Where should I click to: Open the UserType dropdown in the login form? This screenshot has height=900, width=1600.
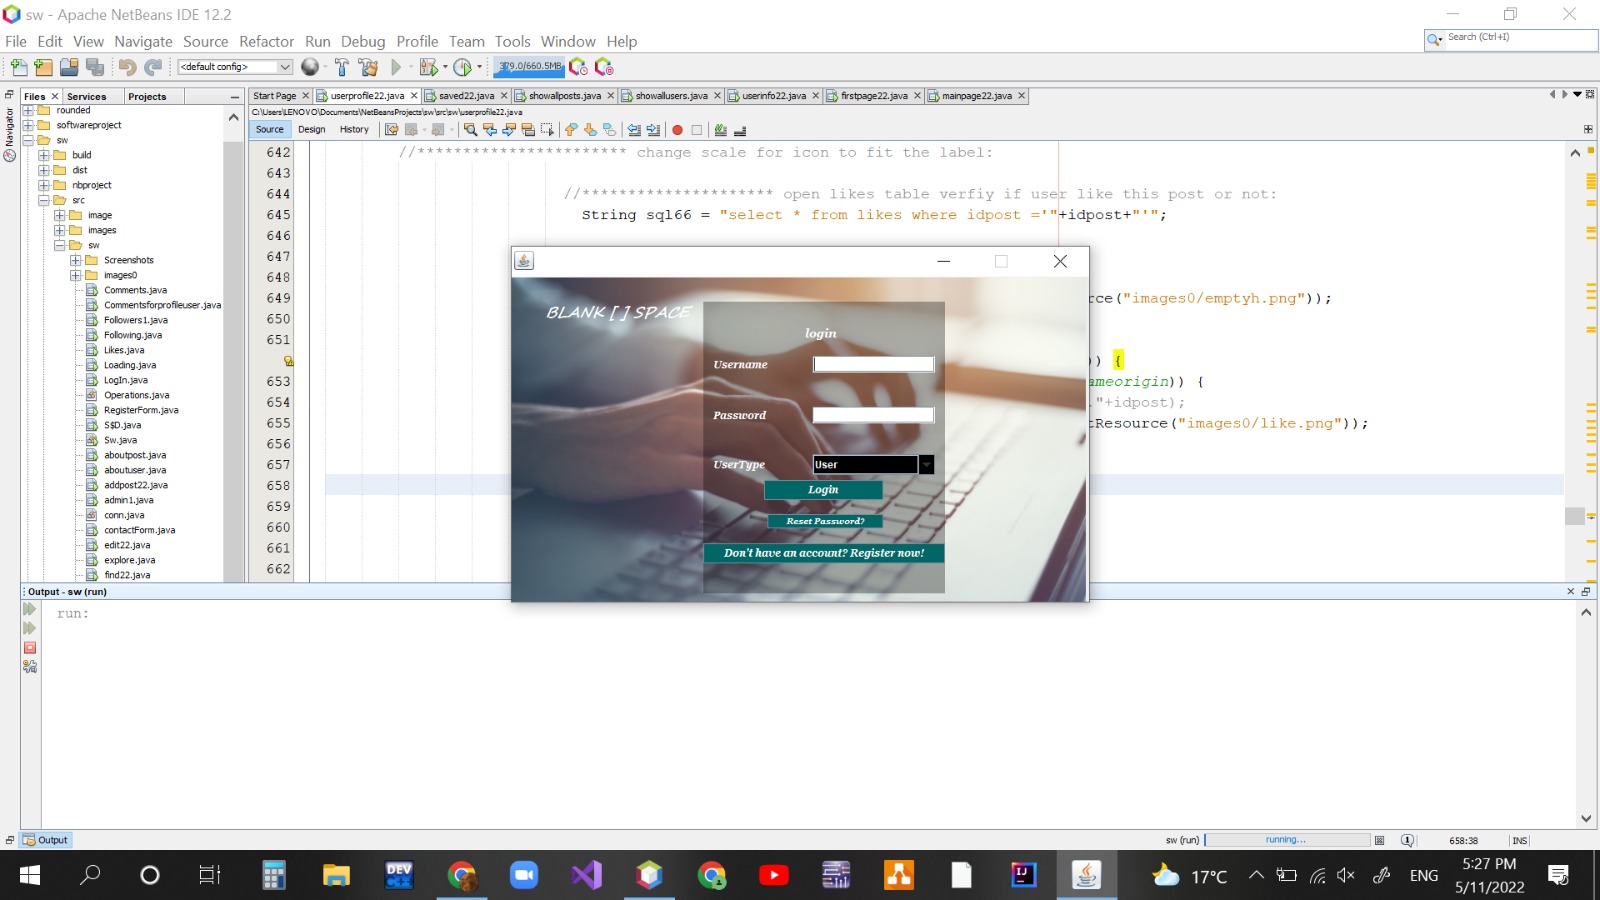(x=924, y=464)
